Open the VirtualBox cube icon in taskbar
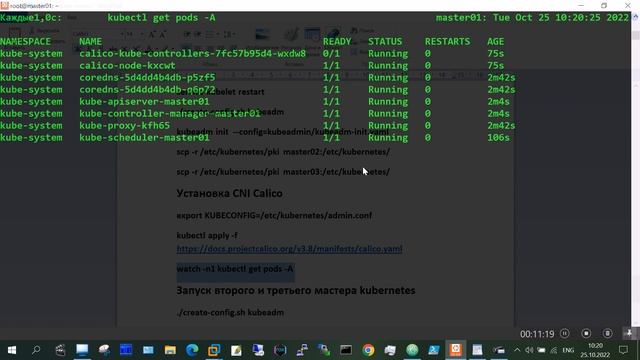Image resolution: width=640 pixels, height=360 pixels. [x=214, y=350]
